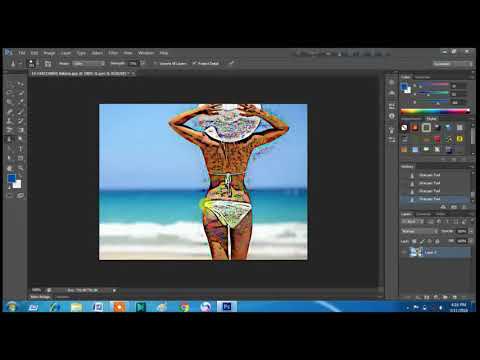Screen dimensions: 480x360
Task: Set the foreground color in toolbox
Action: pos(12,179)
